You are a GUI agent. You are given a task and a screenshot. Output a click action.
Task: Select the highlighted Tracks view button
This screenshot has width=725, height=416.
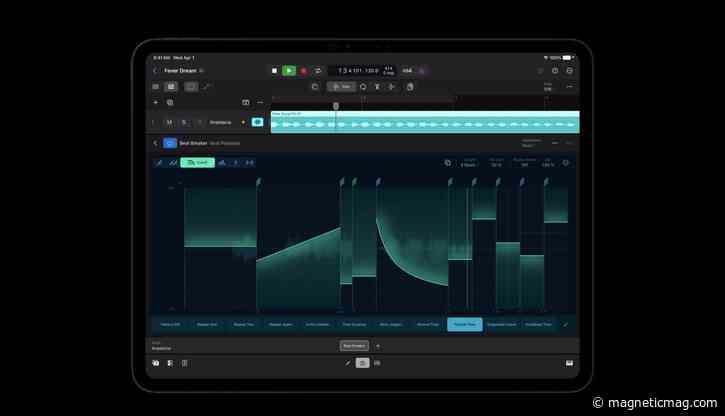pyautogui.click(x=171, y=86)
